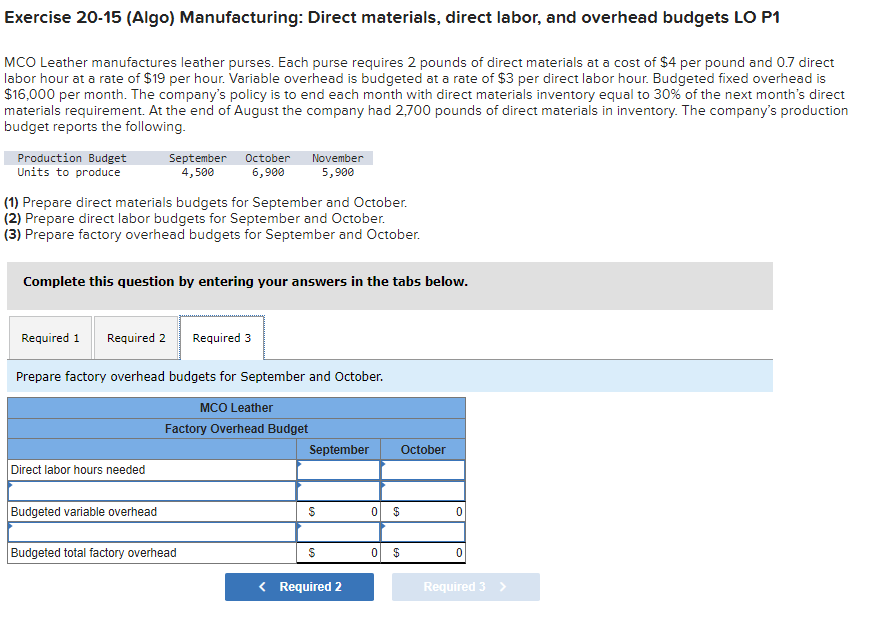This screenshot has width=875, height=630.
Task: Click the November 5,900 units value
Action: pos(338,172)
